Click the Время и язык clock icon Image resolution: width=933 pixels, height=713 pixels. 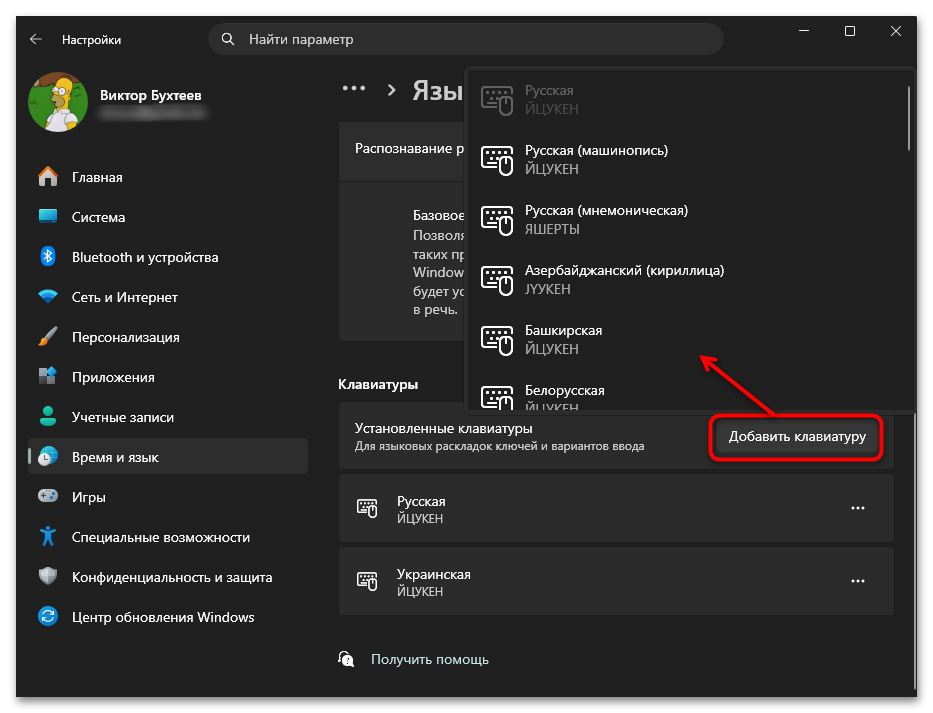48,456
